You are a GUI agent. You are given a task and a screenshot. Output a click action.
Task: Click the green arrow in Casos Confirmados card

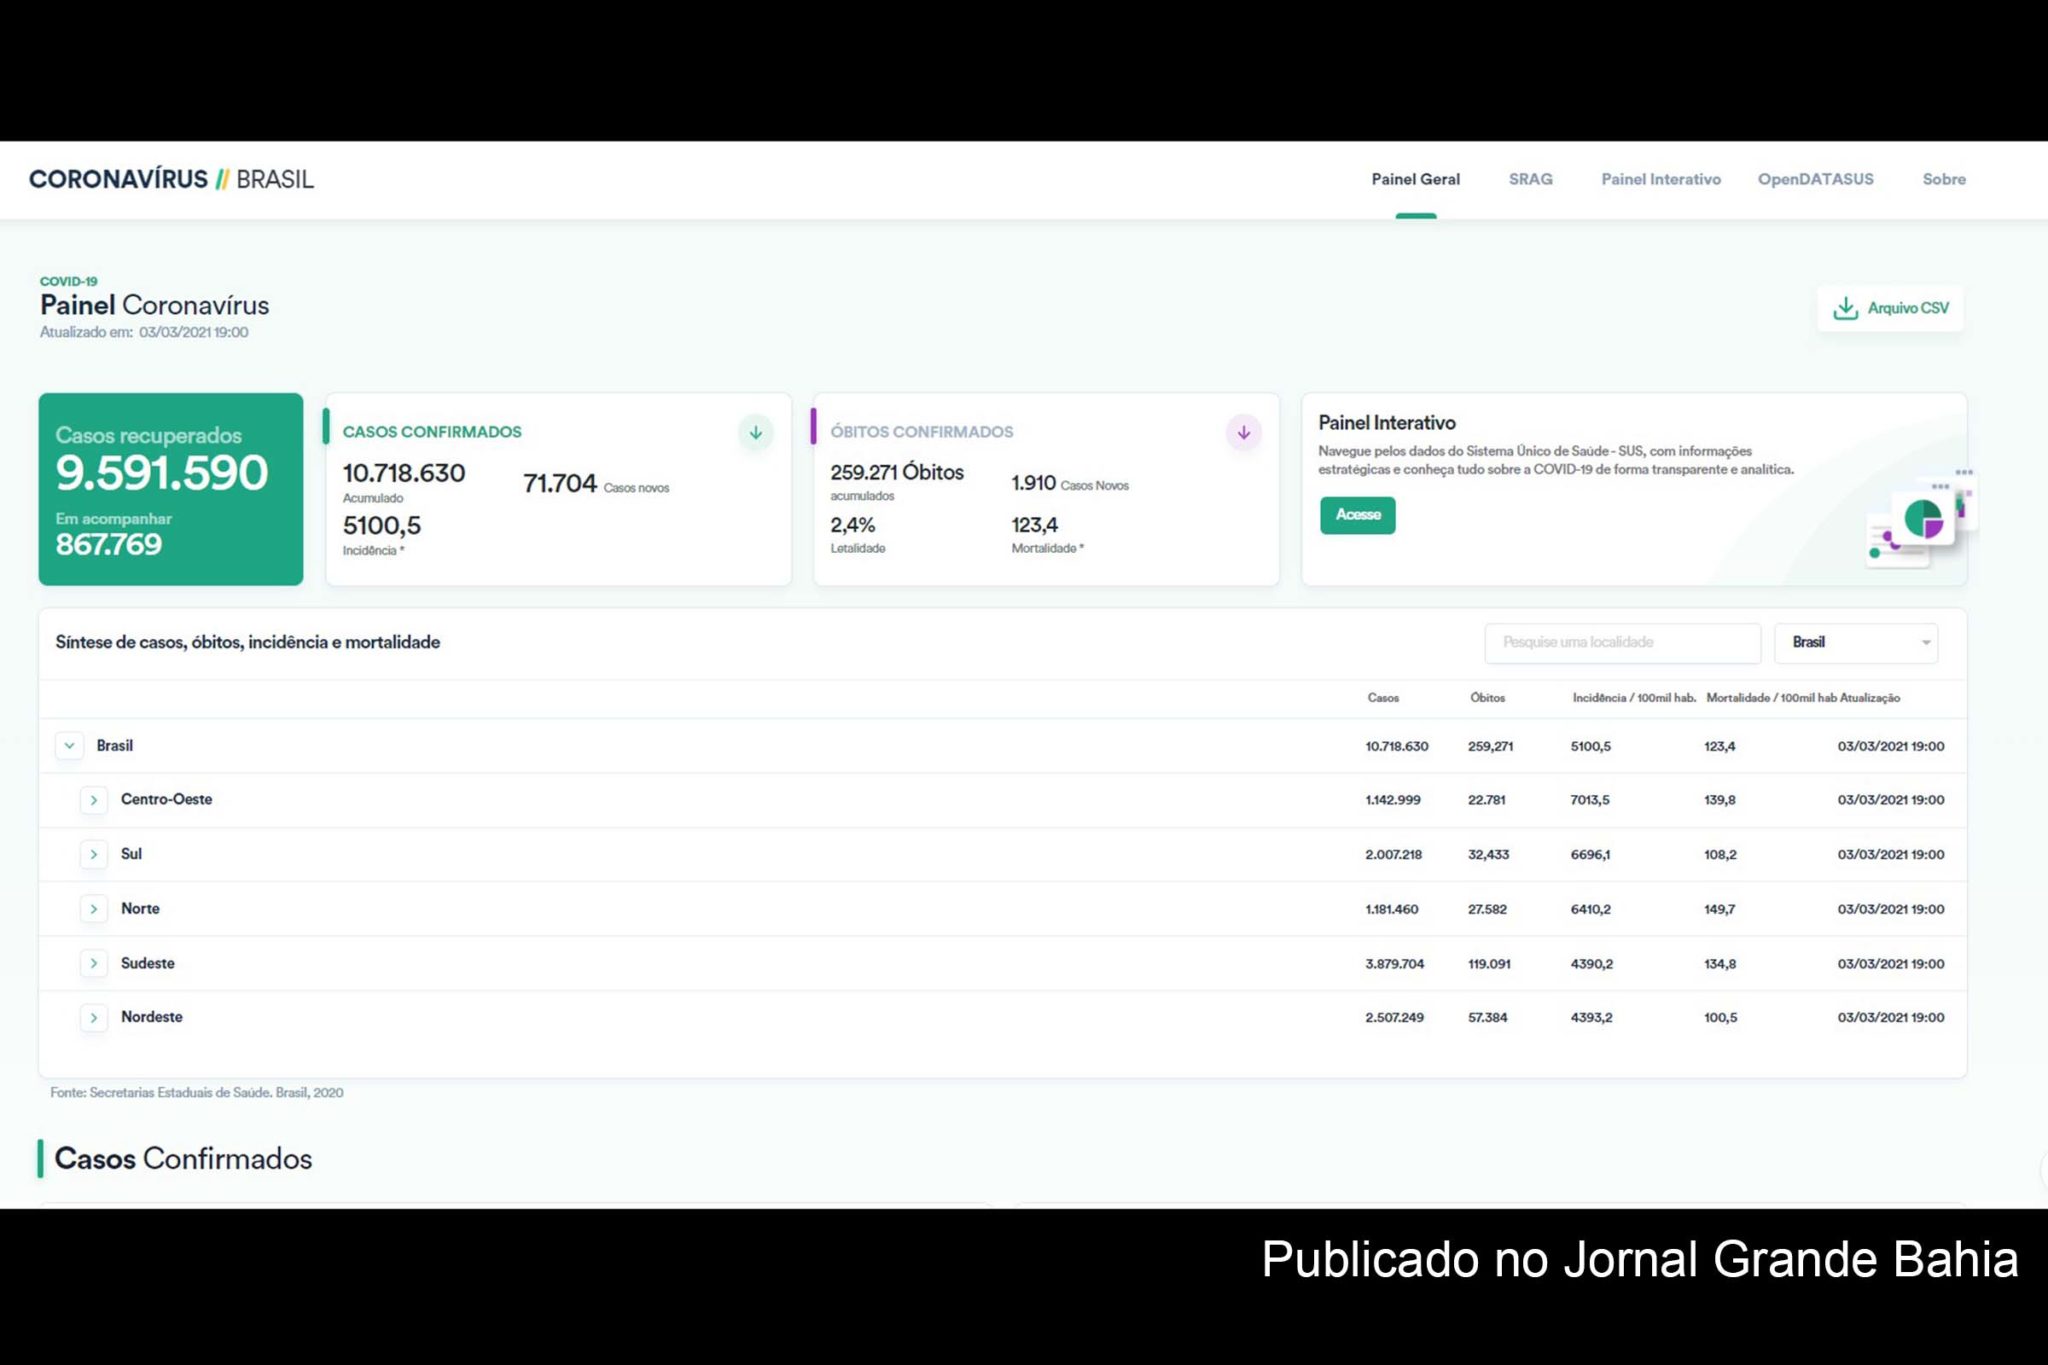pyautogui.click(x=756, y=433)
